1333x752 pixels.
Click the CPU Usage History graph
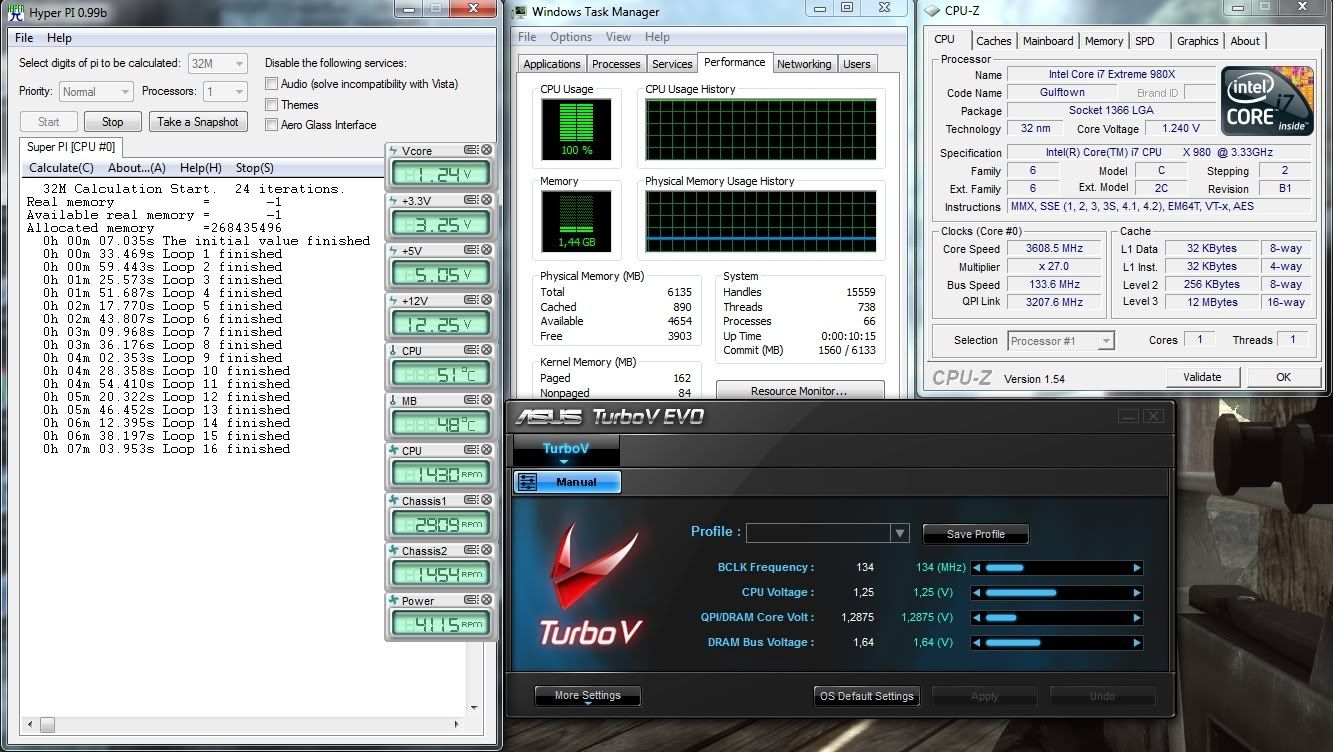pyautogui.click(x=761, y=130)
